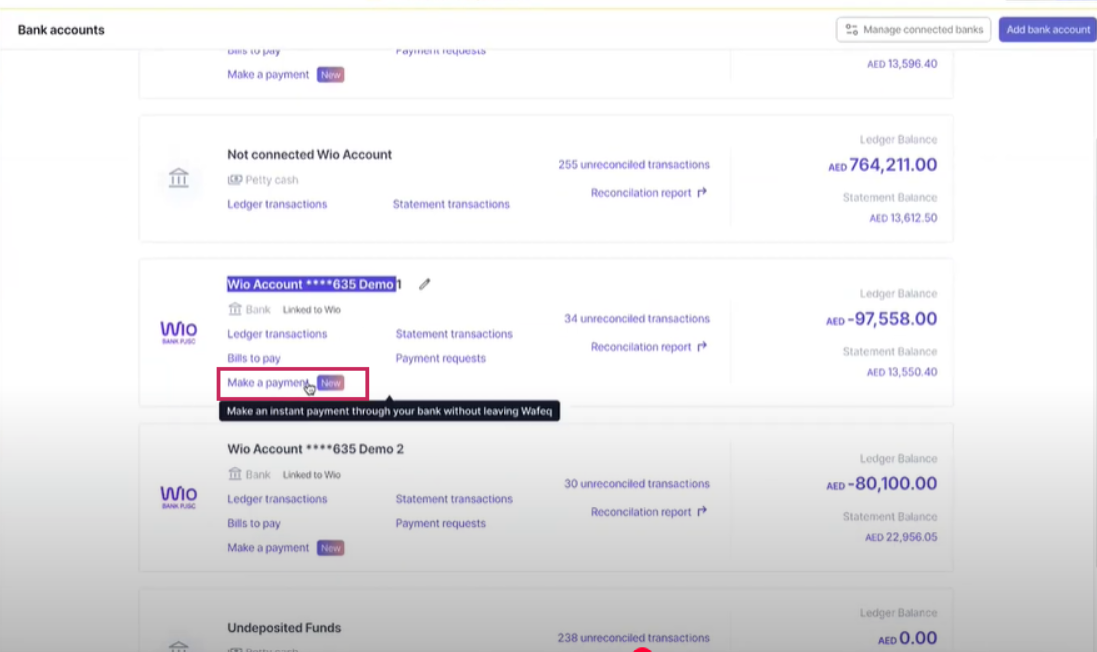Click the edit pencil icon beside Wio Account Demo 1
The image size is (1097, 652).
425,284
